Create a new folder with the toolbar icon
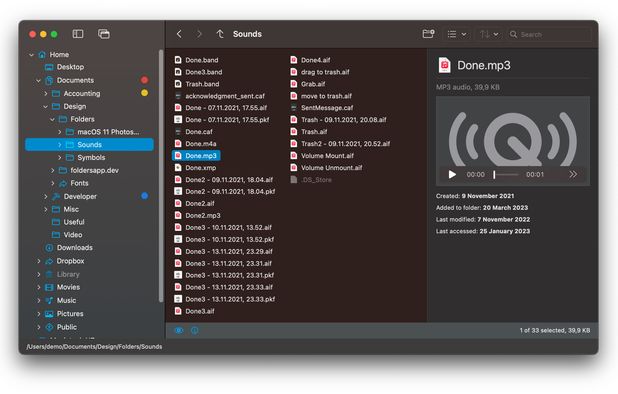 tap(428, 34)
